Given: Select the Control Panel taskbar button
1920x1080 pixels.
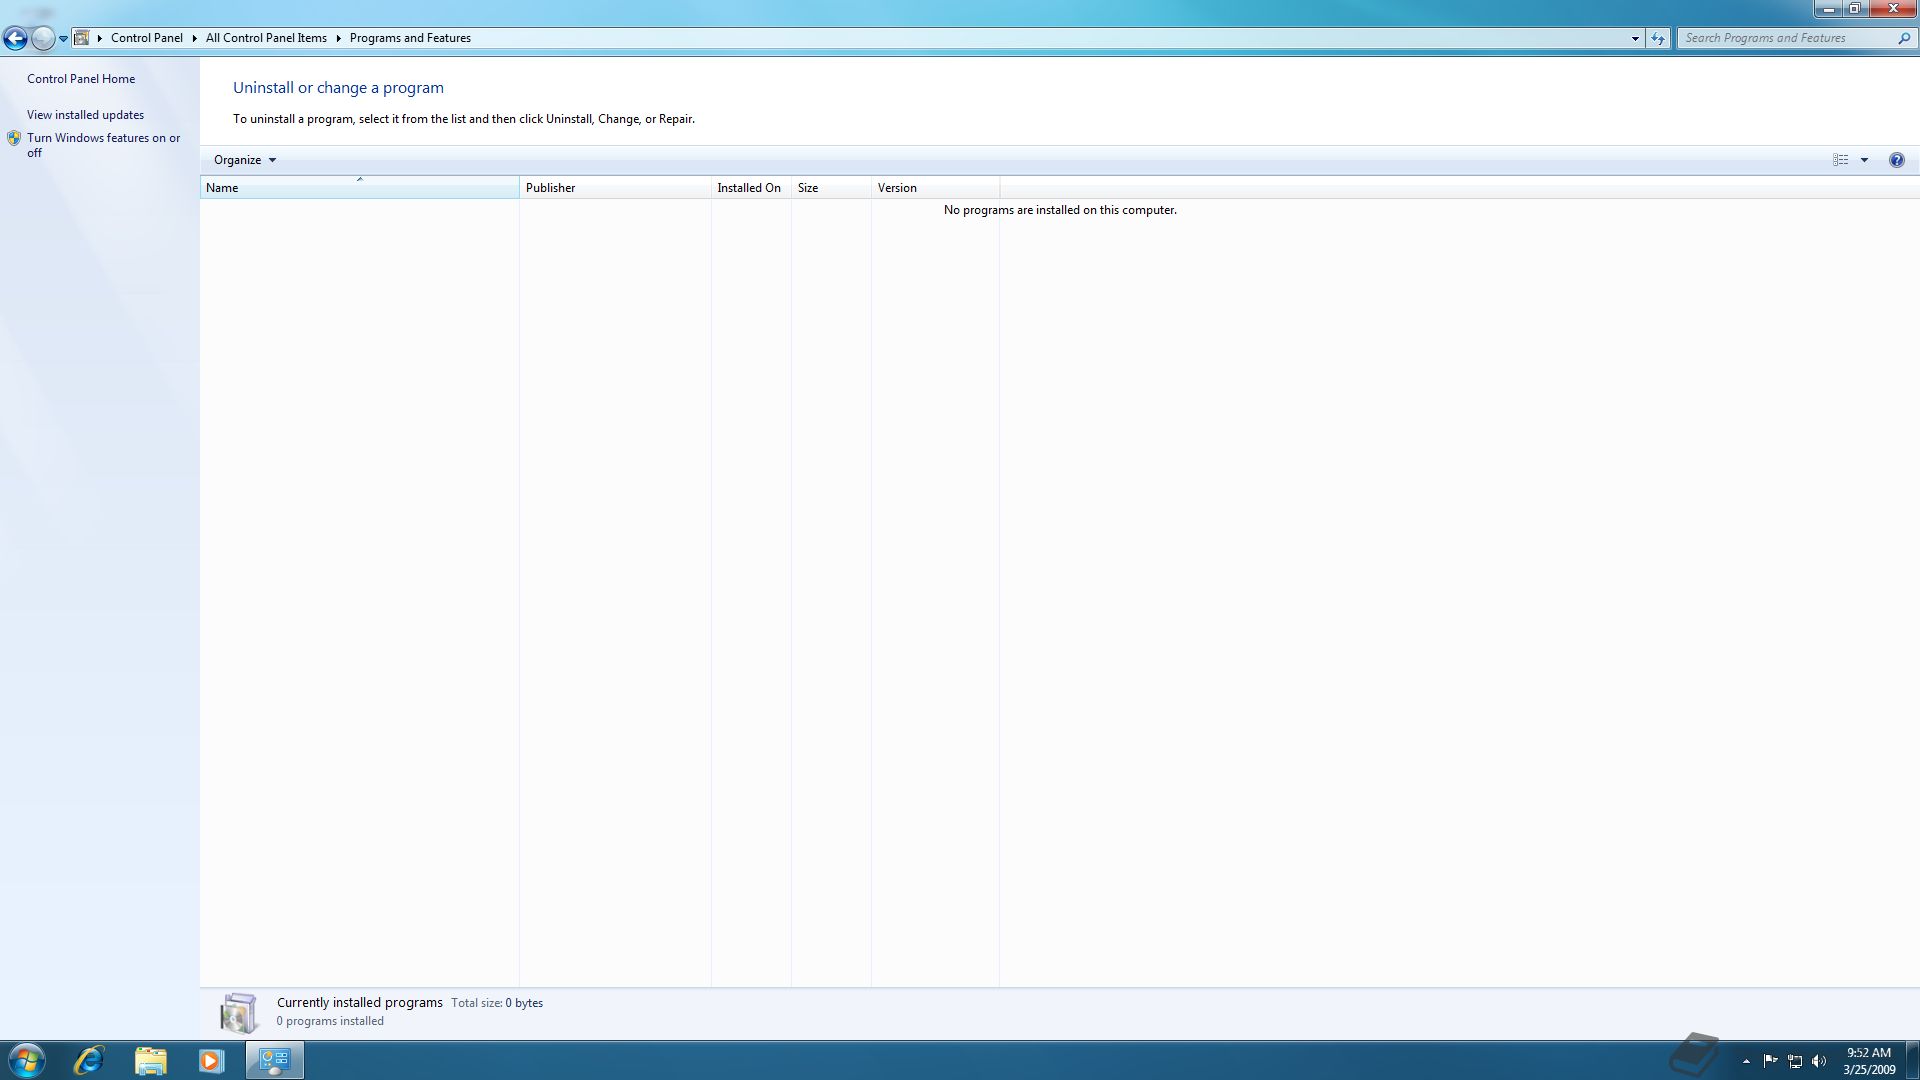Looking at the screenshot, I should (x=275, y=1060).
